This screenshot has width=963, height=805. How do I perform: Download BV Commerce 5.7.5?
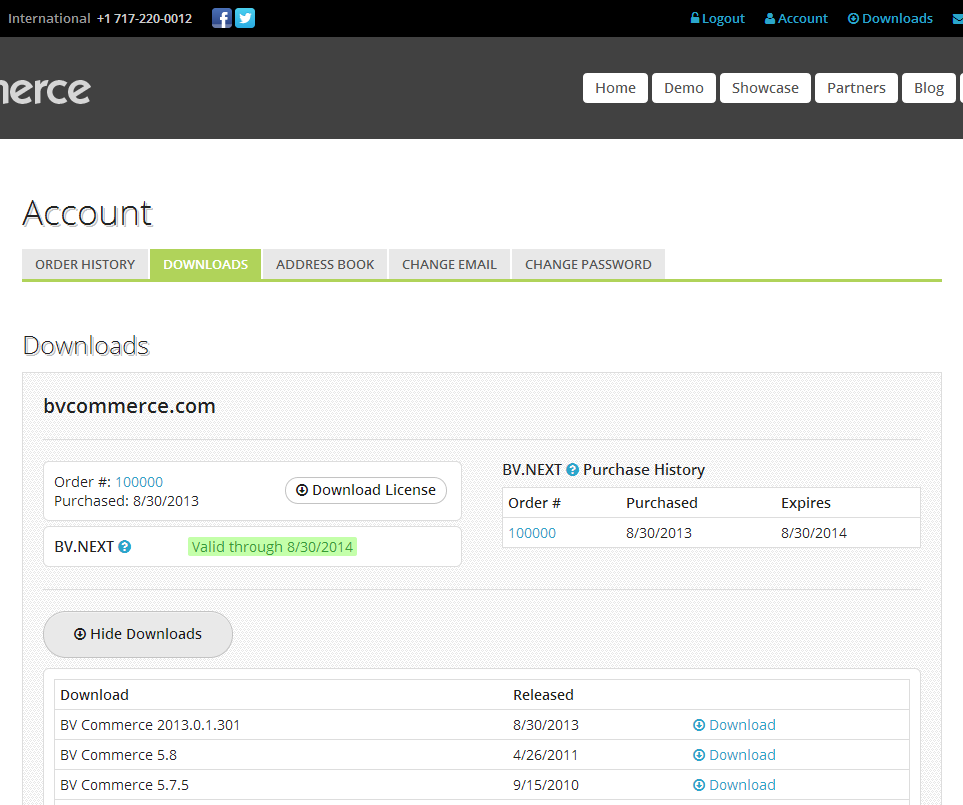point(735,785)
